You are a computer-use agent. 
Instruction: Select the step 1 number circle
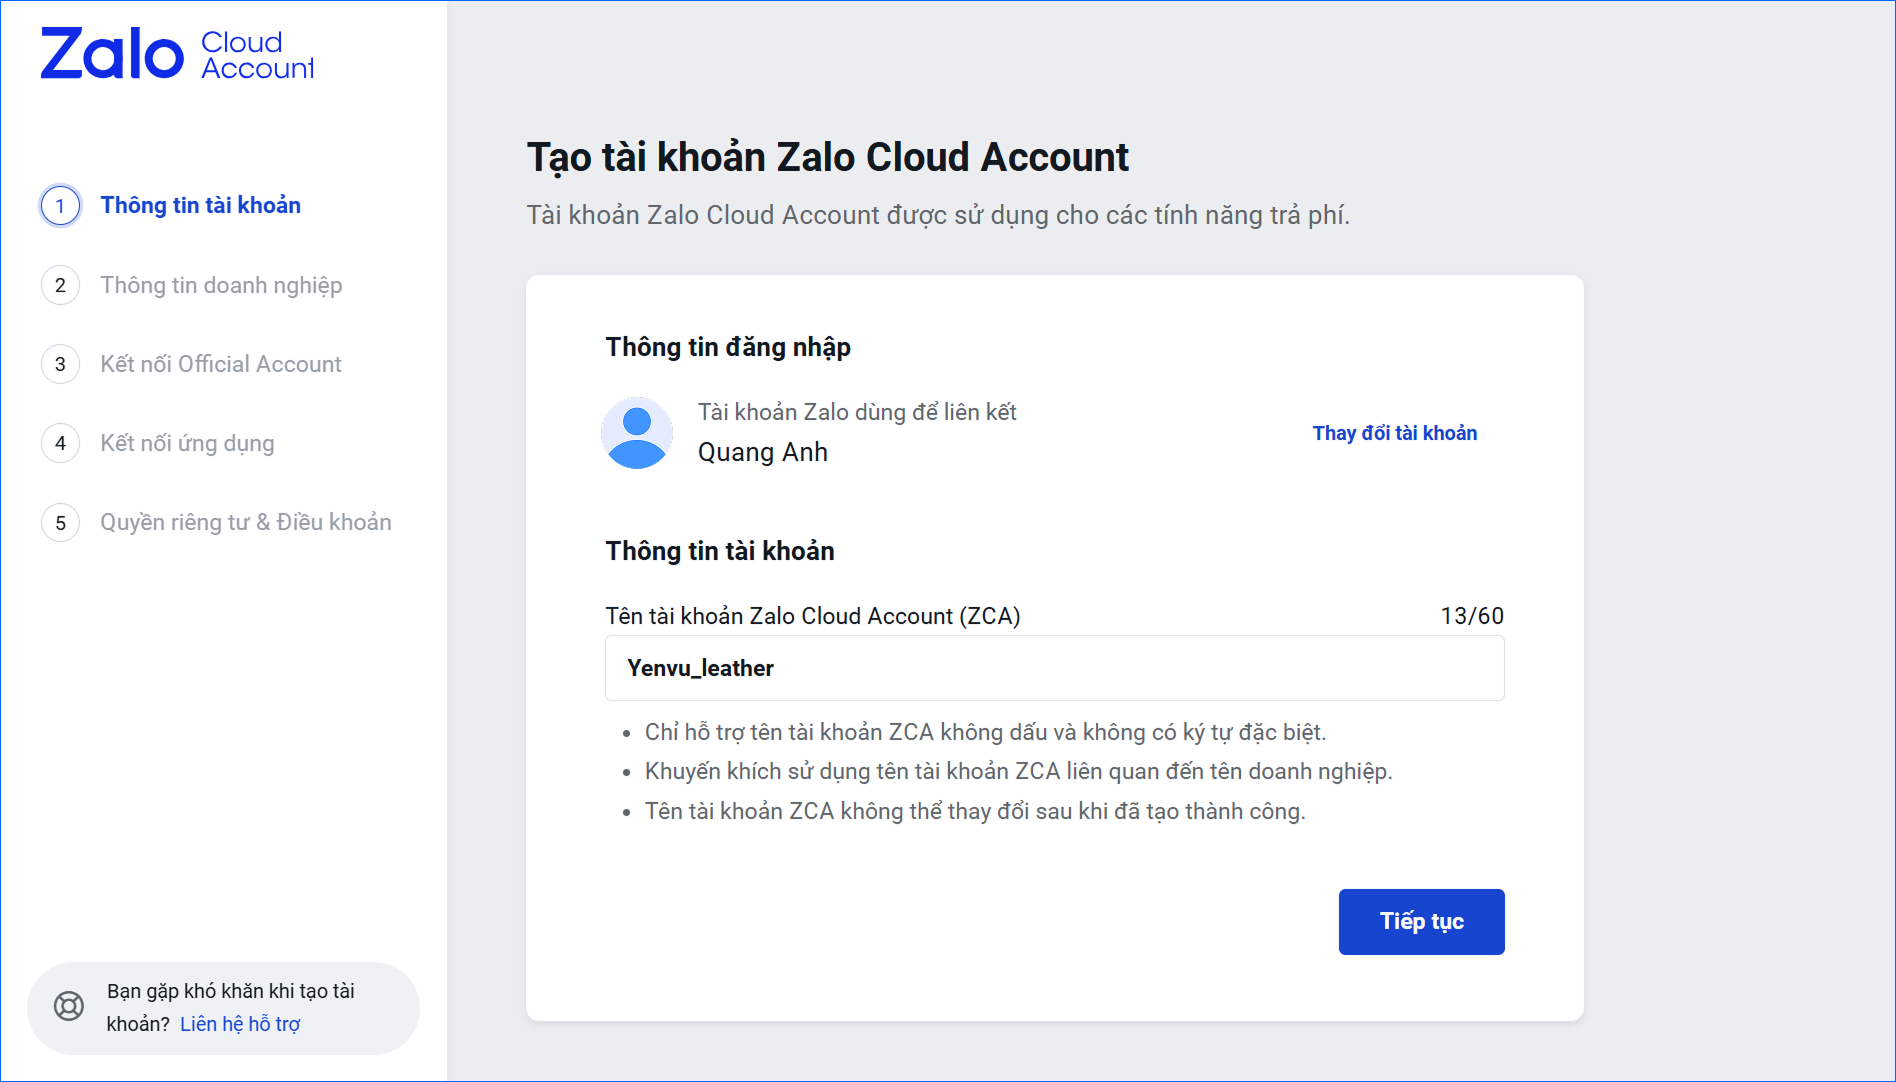pyautogui.click(x=61, y=206)
